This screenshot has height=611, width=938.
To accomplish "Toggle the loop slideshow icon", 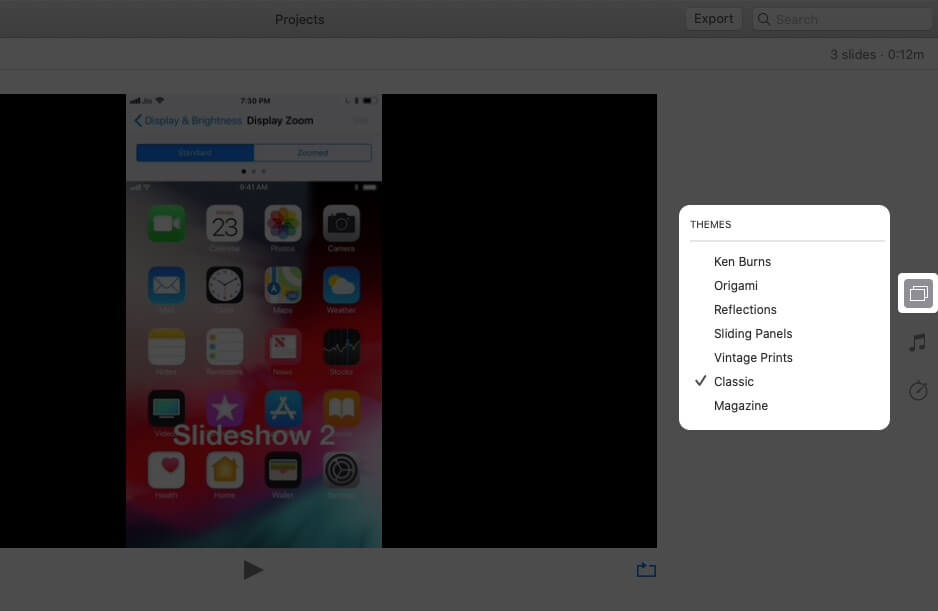I will point(646,570).
